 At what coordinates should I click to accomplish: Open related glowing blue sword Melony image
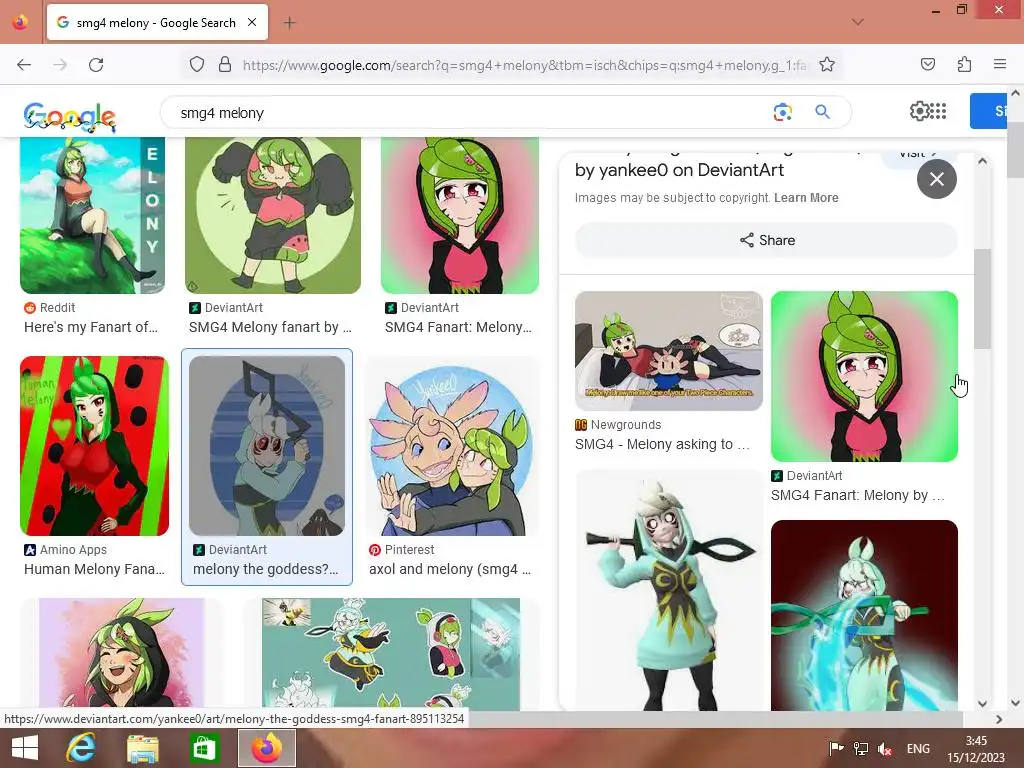click(864, 615)
